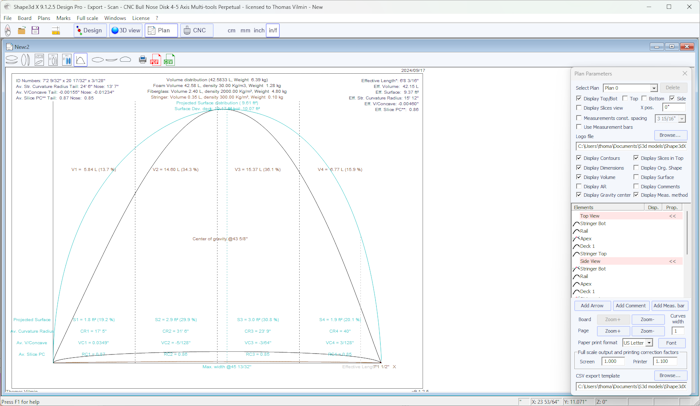Click the Font button

pos(671,343)
